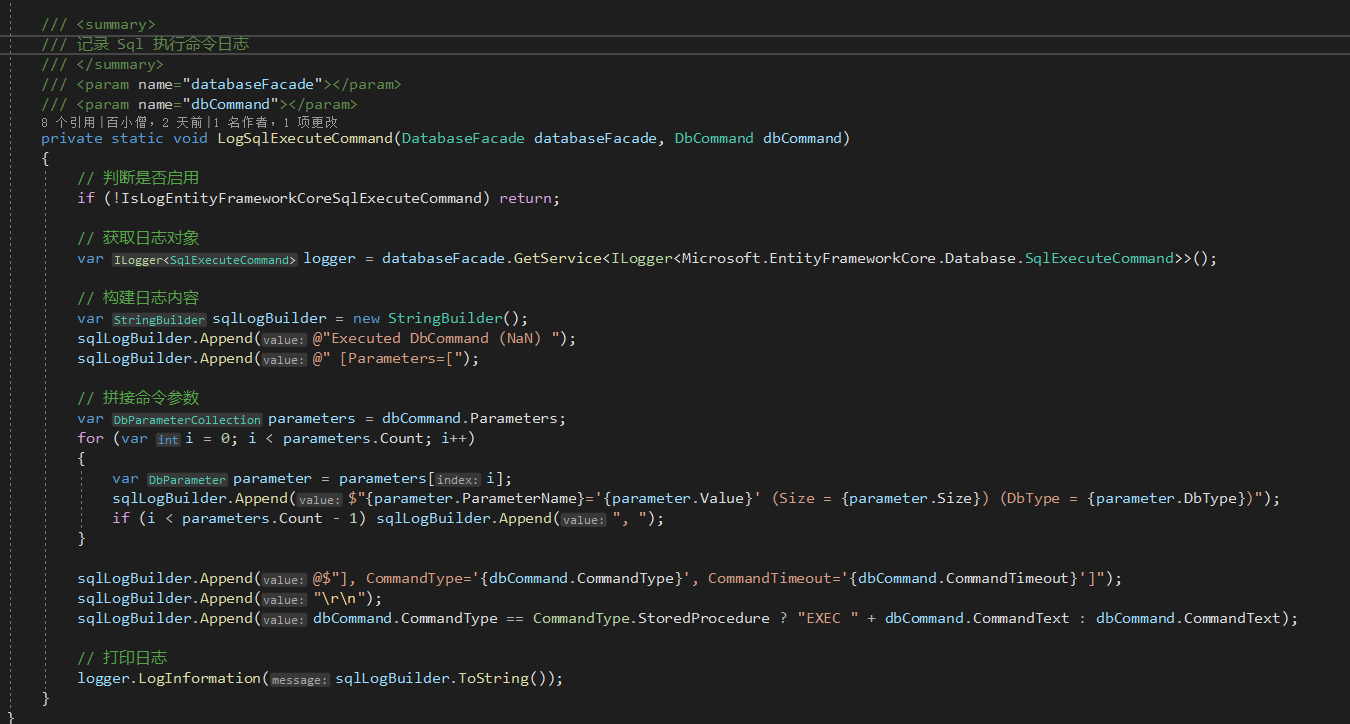This screenshot has height=724, width=1350.
Task: Click the 'for' keyword
Action: coord(90,438)
